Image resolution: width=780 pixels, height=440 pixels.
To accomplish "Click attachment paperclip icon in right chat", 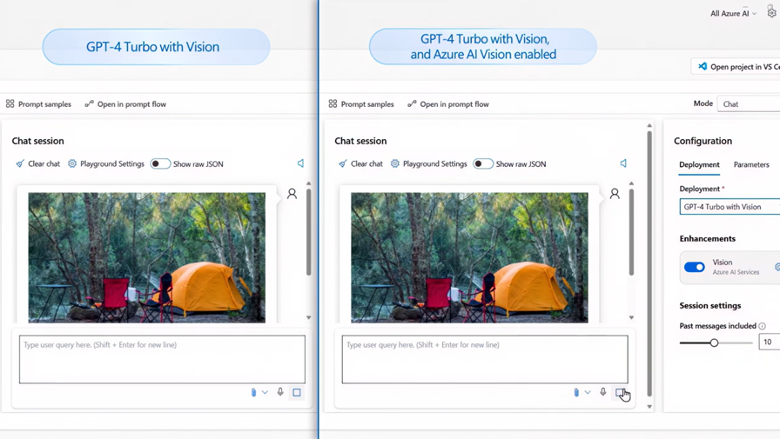I will click(x=577, y=392).
